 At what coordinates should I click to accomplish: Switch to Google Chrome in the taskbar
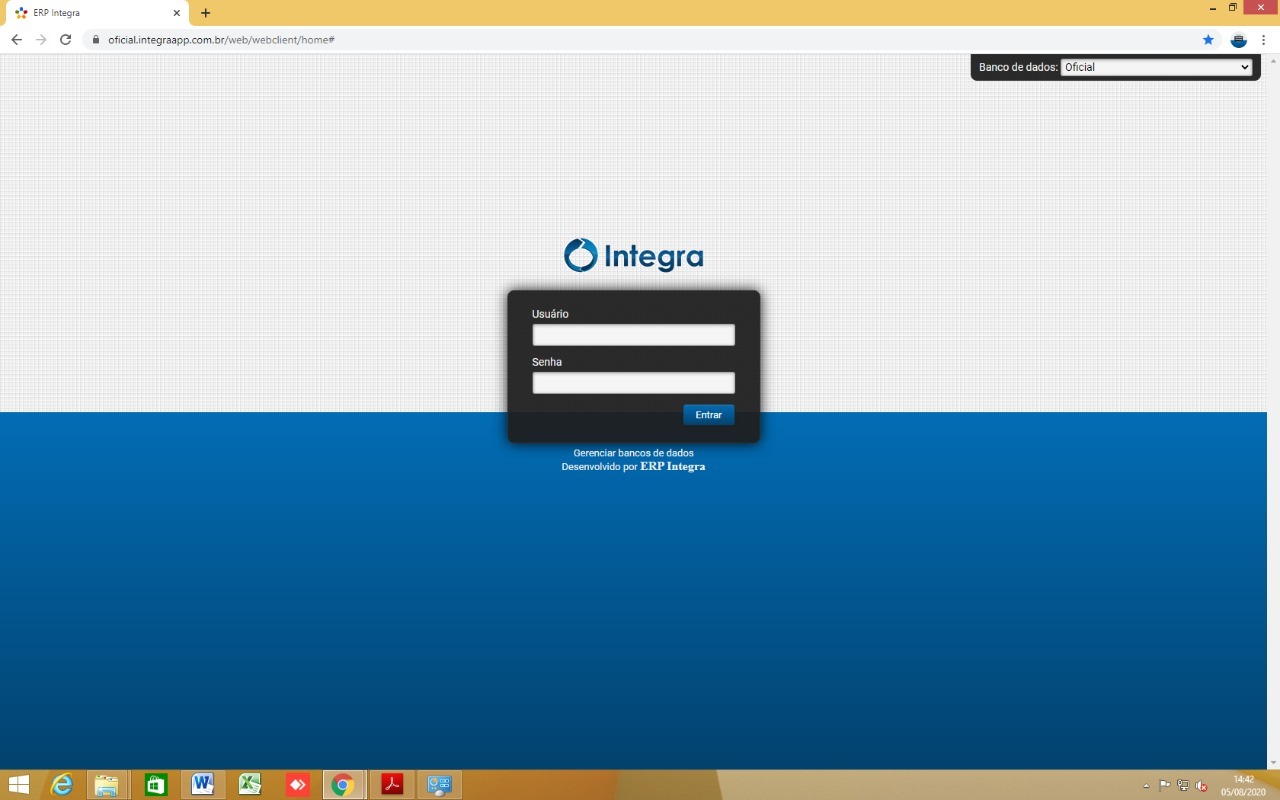click(343, 785)
